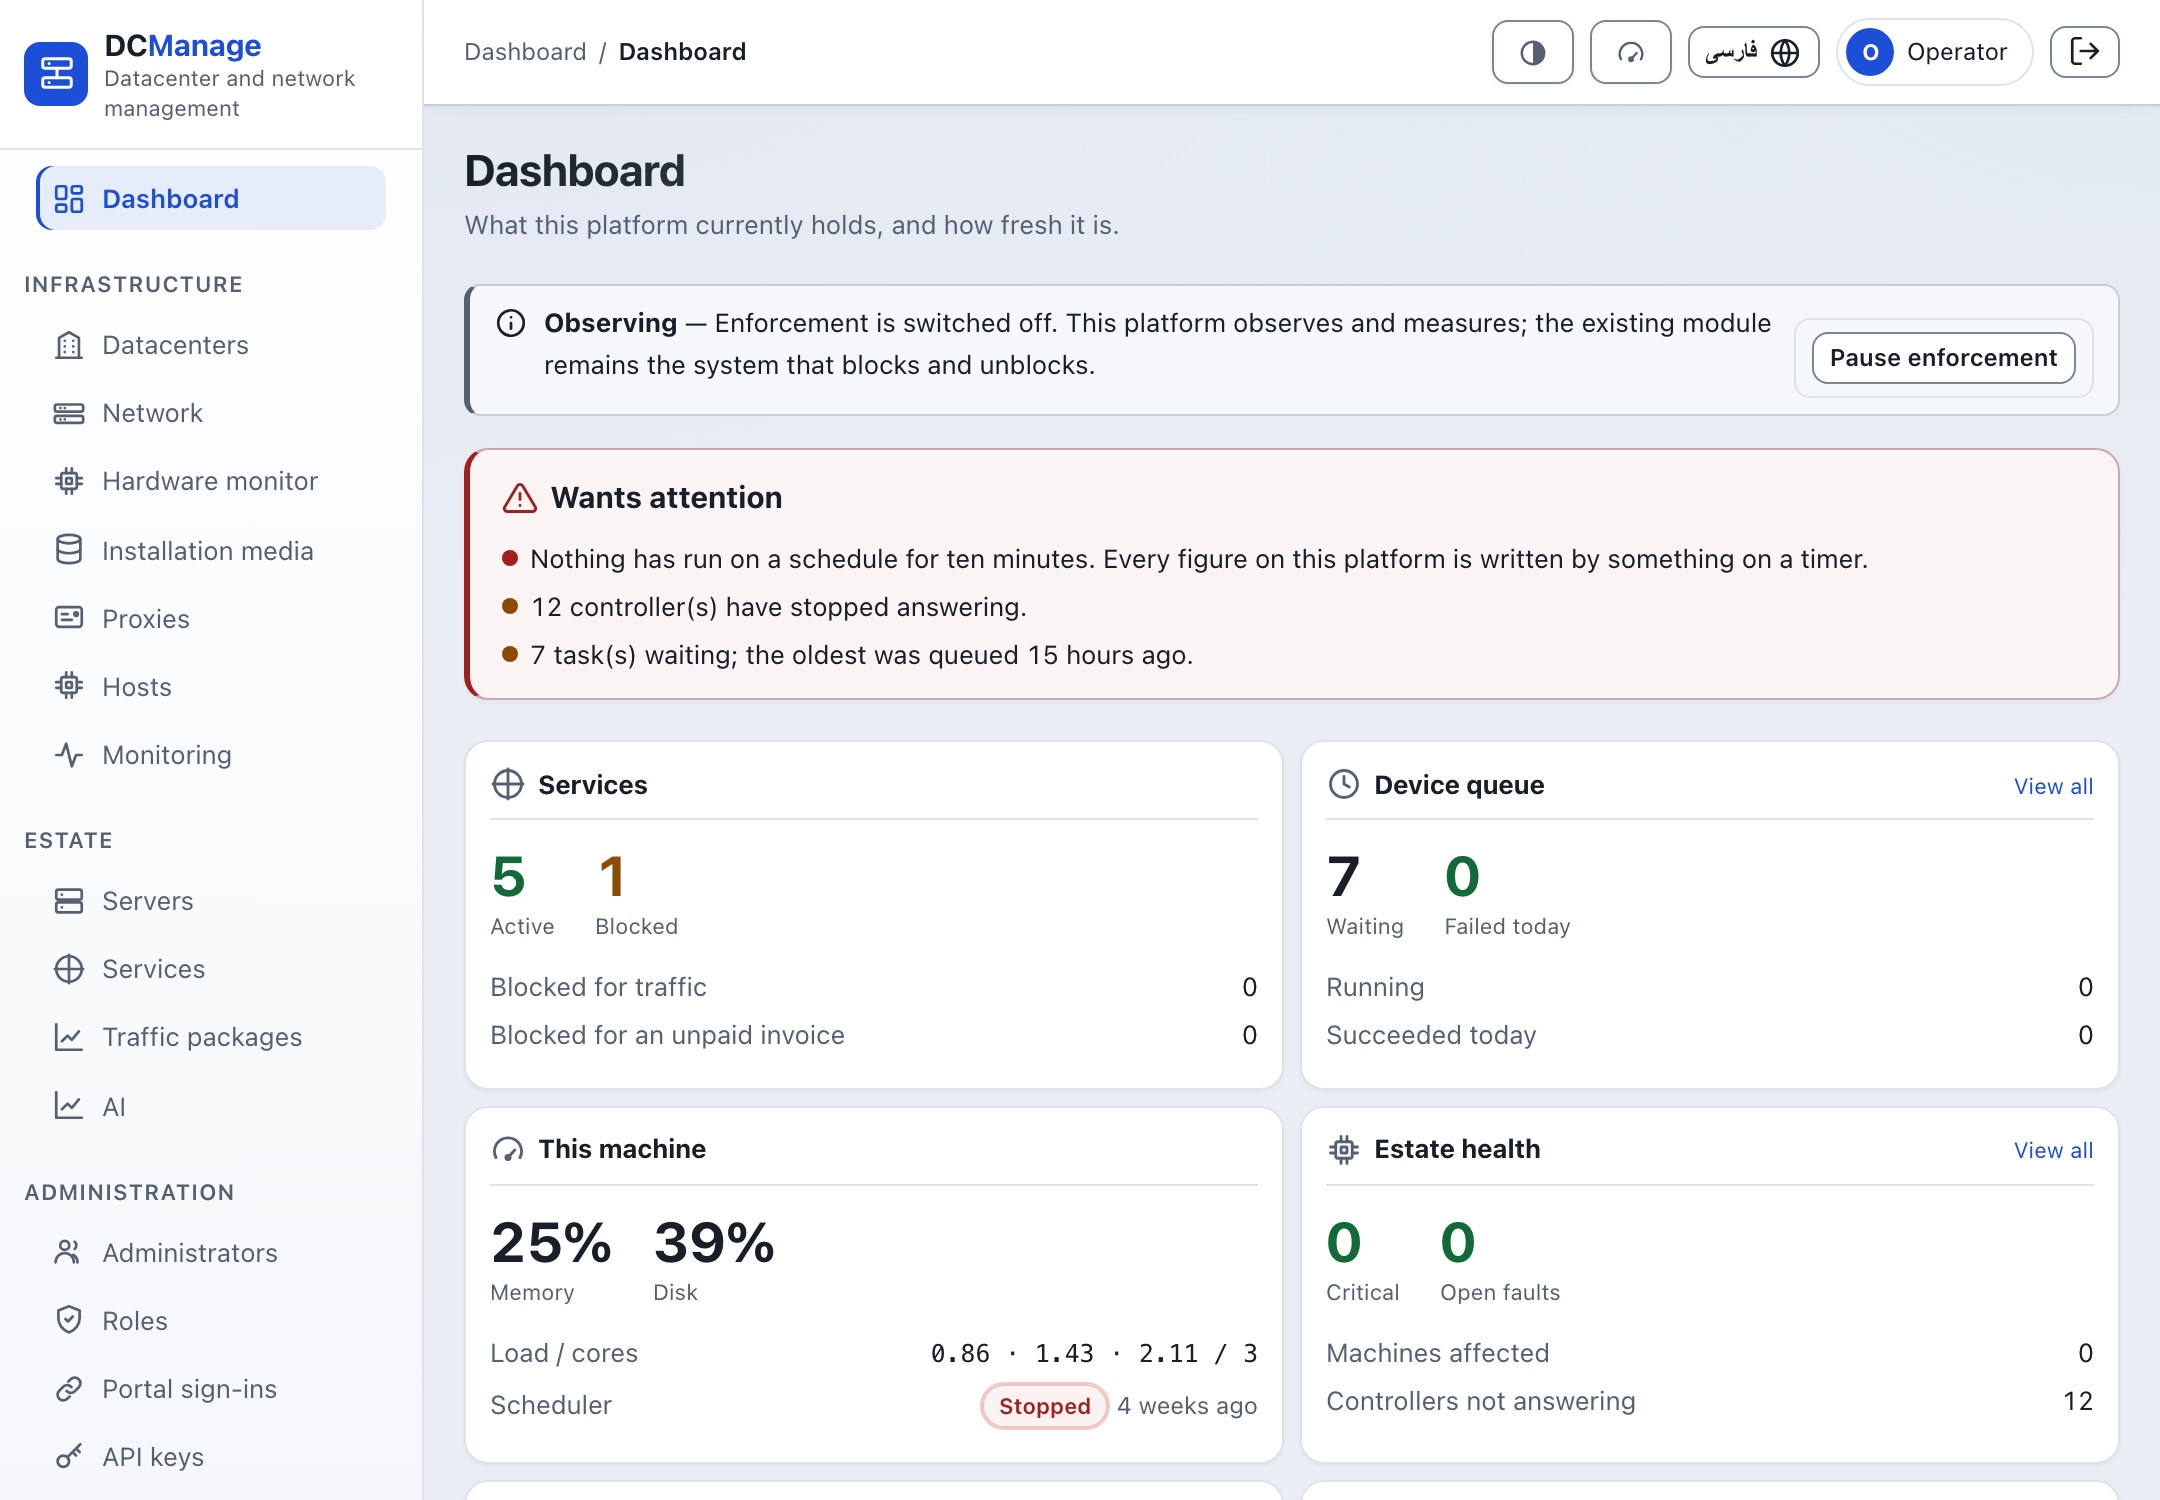
Task: Open Datacenters from the sidebar
Action: (211, 345)
